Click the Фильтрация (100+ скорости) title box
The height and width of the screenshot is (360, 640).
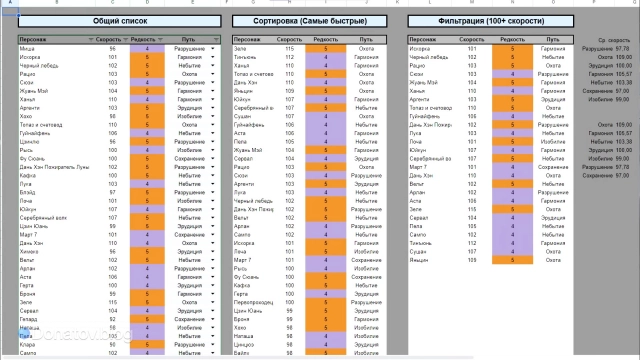coord(491,21)
